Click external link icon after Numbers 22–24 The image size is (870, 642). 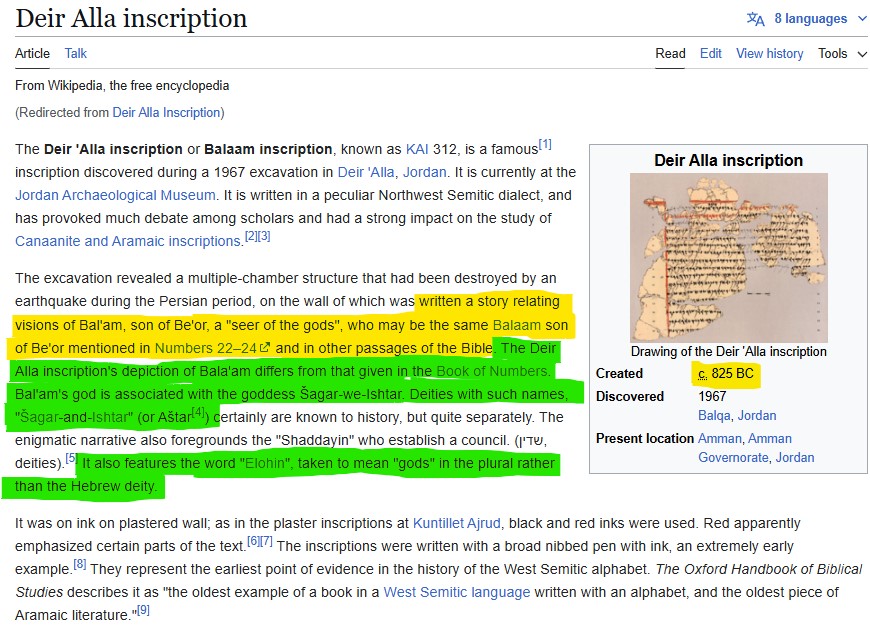[x=265, y=347]
